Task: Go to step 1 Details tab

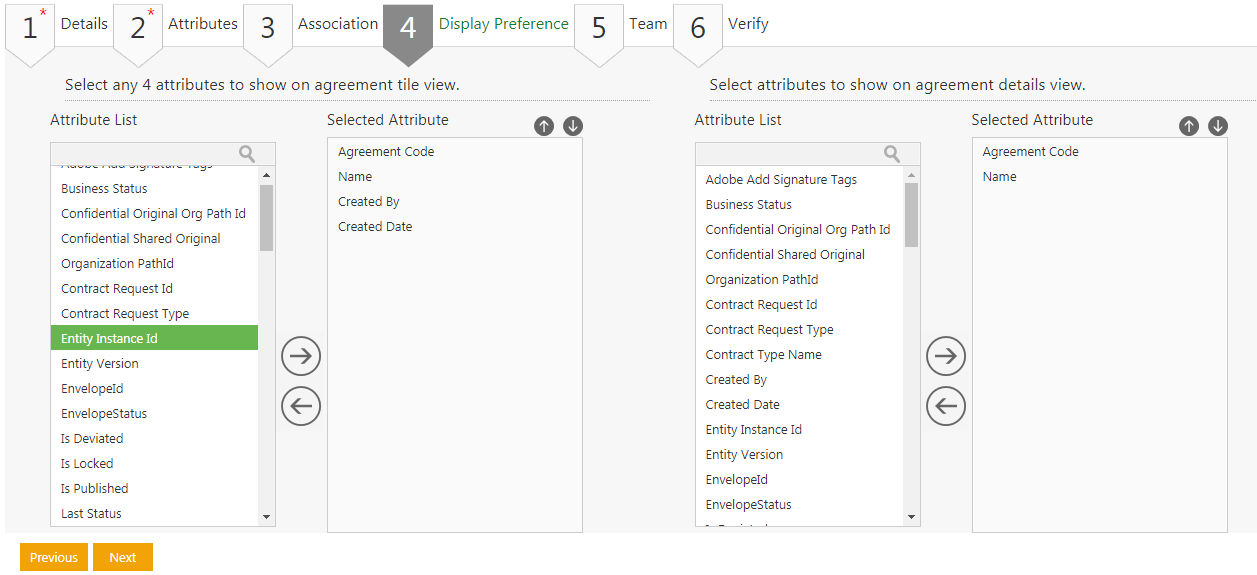Action: point(84,24)
